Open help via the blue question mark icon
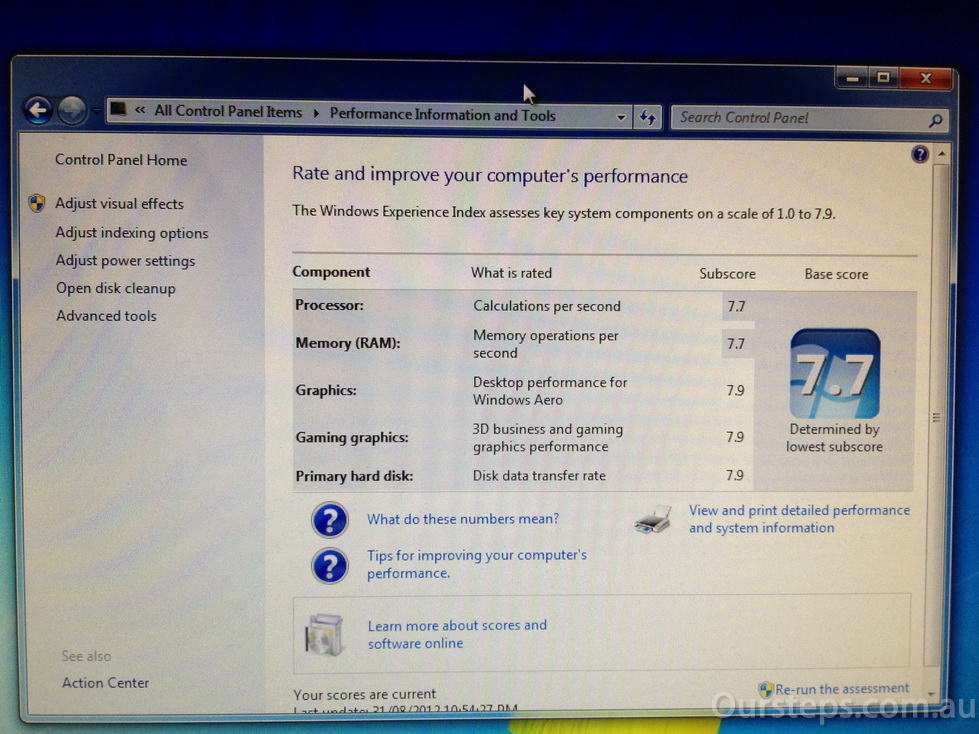This screenshot has height=734, width=979. click(920, 154)
